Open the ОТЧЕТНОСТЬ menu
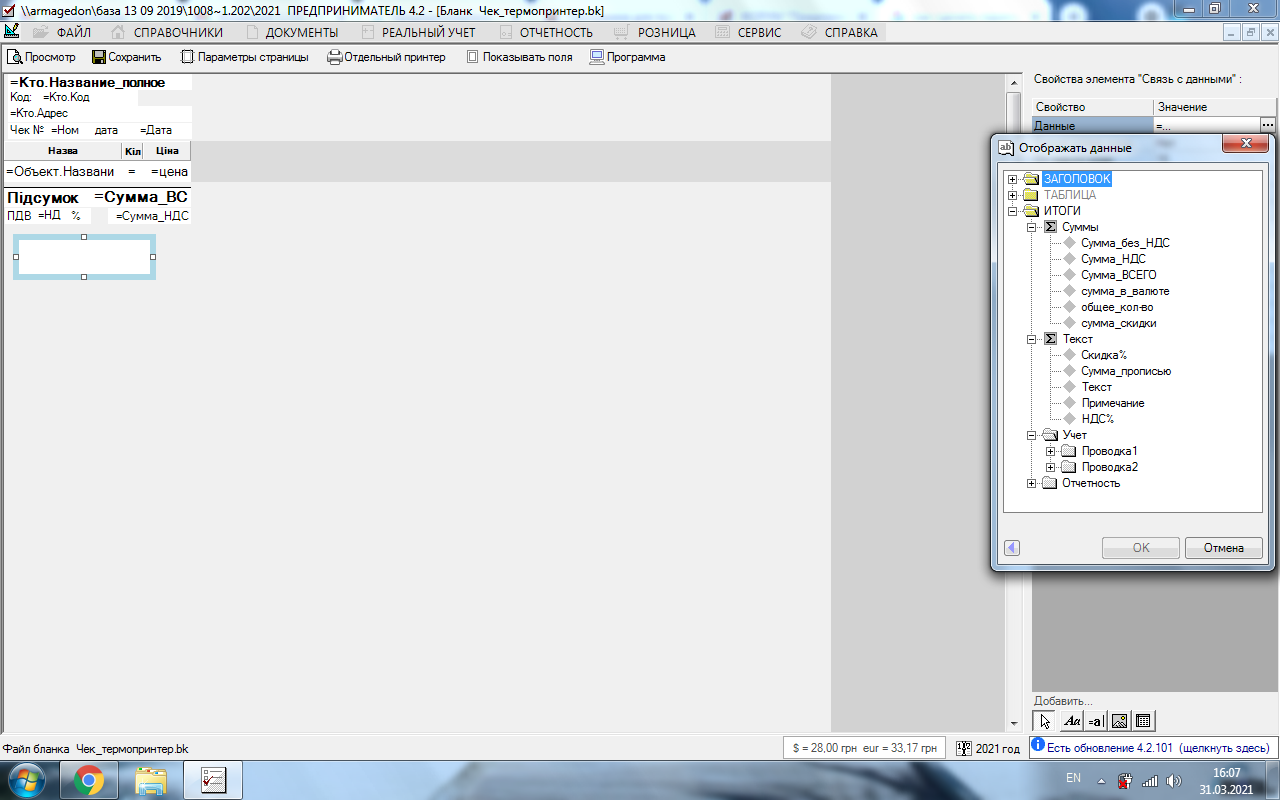This screenshot has height=800, width=1280. point(555,32)
